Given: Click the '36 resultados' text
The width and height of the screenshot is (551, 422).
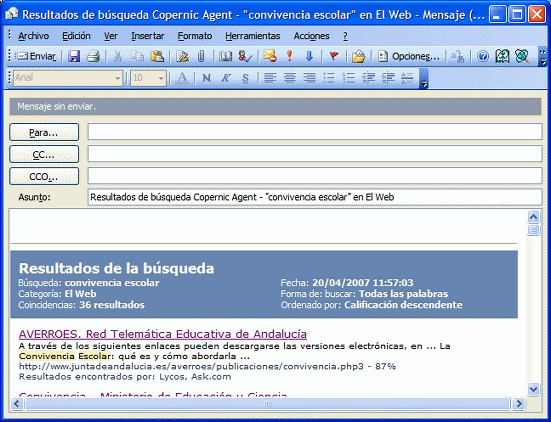Looking at the screenshot, I should tap(112, 305).
